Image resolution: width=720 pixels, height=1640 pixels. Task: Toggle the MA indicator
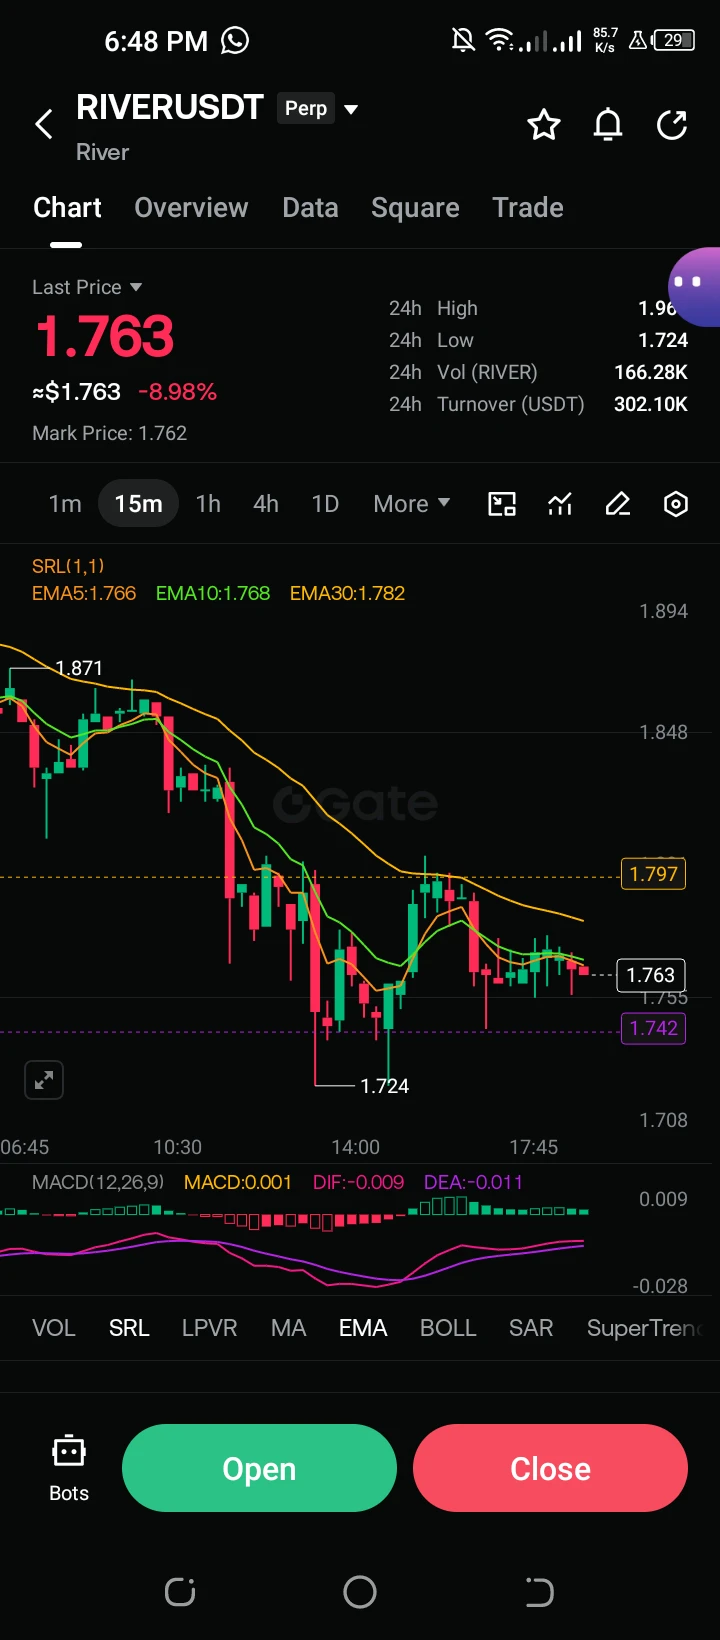(x=288, y=1328)
